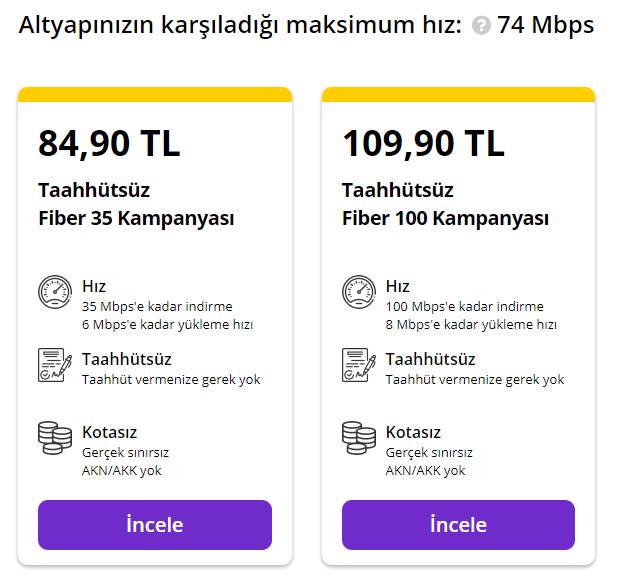Click Kotasız heading in Fiber 100 card
This screenshot has width=618, height=583.
(x=413, y=432)
